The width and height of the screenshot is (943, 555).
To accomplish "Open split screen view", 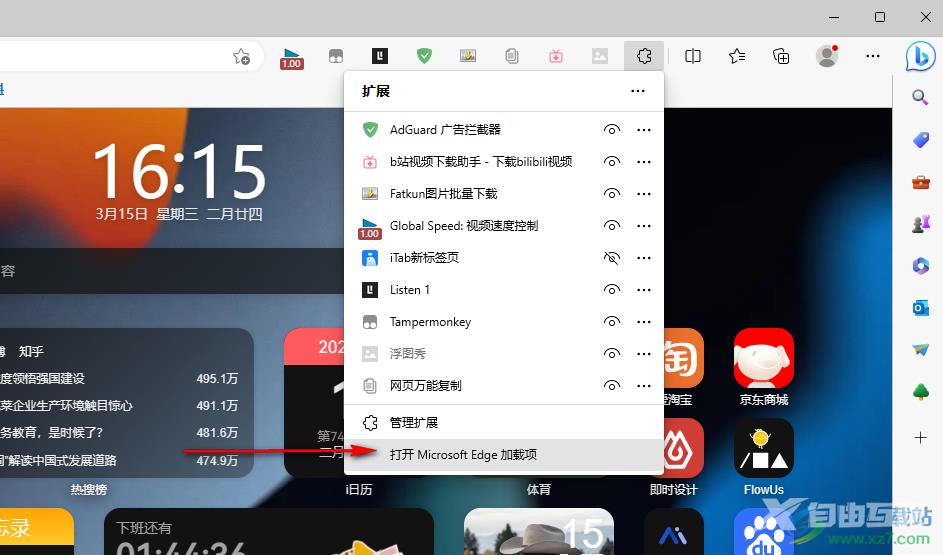I will coord(693,56).
